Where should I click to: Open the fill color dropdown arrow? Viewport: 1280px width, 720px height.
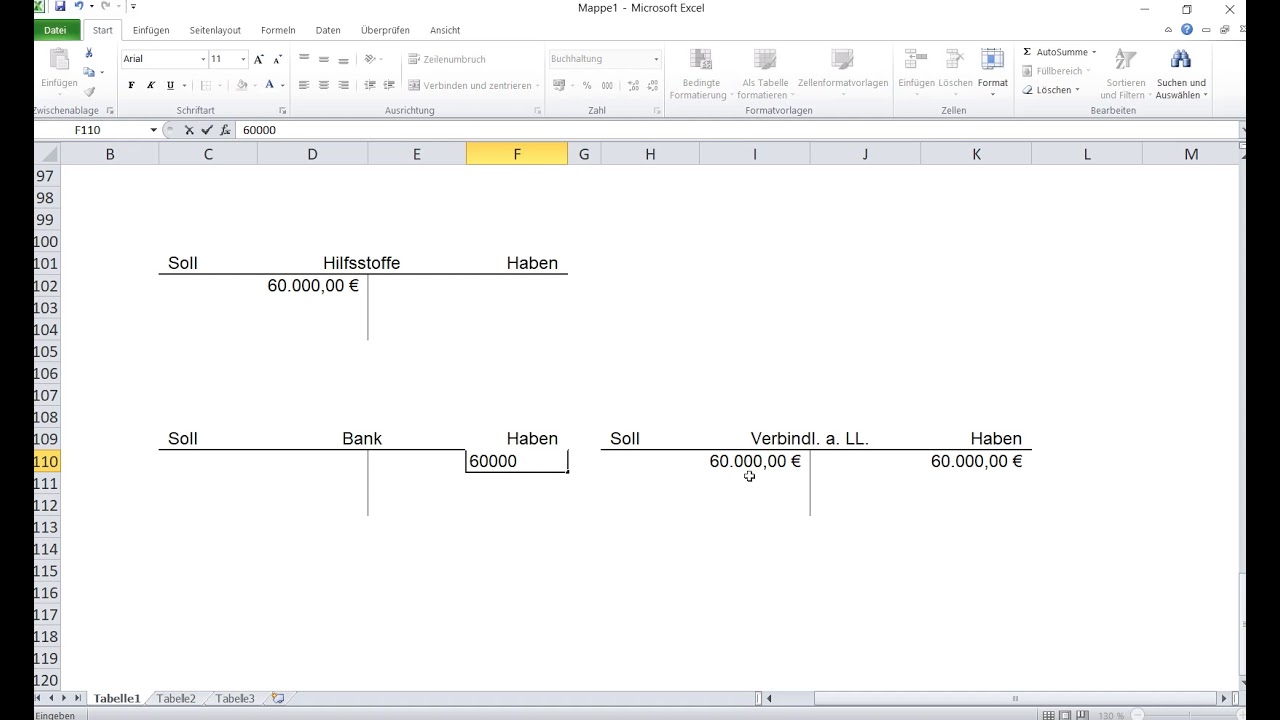(x=253, y=86)
